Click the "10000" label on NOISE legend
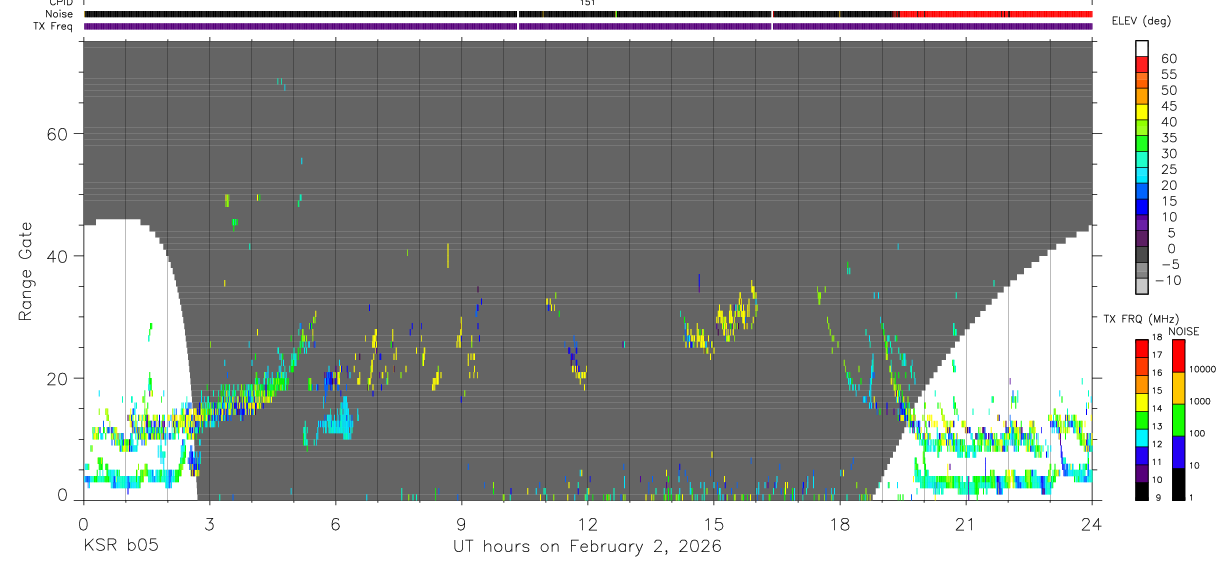 1202,369
